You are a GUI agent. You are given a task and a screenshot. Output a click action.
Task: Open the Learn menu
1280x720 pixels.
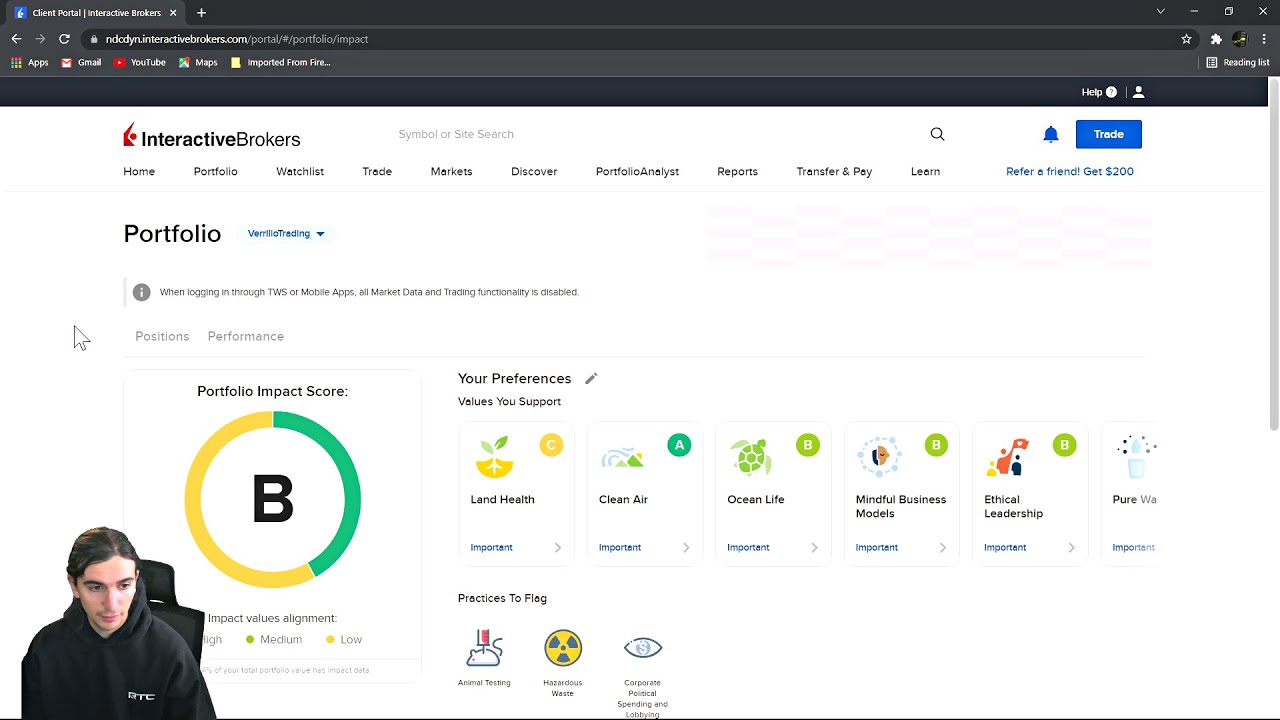925,171
